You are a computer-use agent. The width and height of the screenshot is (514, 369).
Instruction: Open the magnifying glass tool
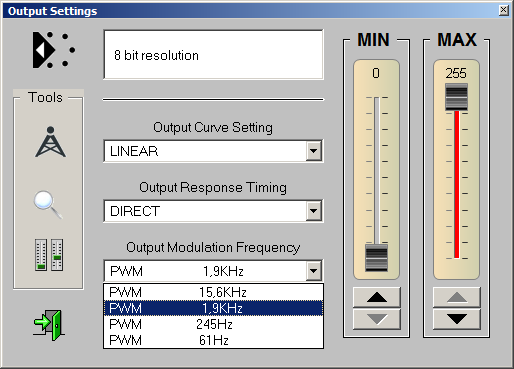click(48, 205)
